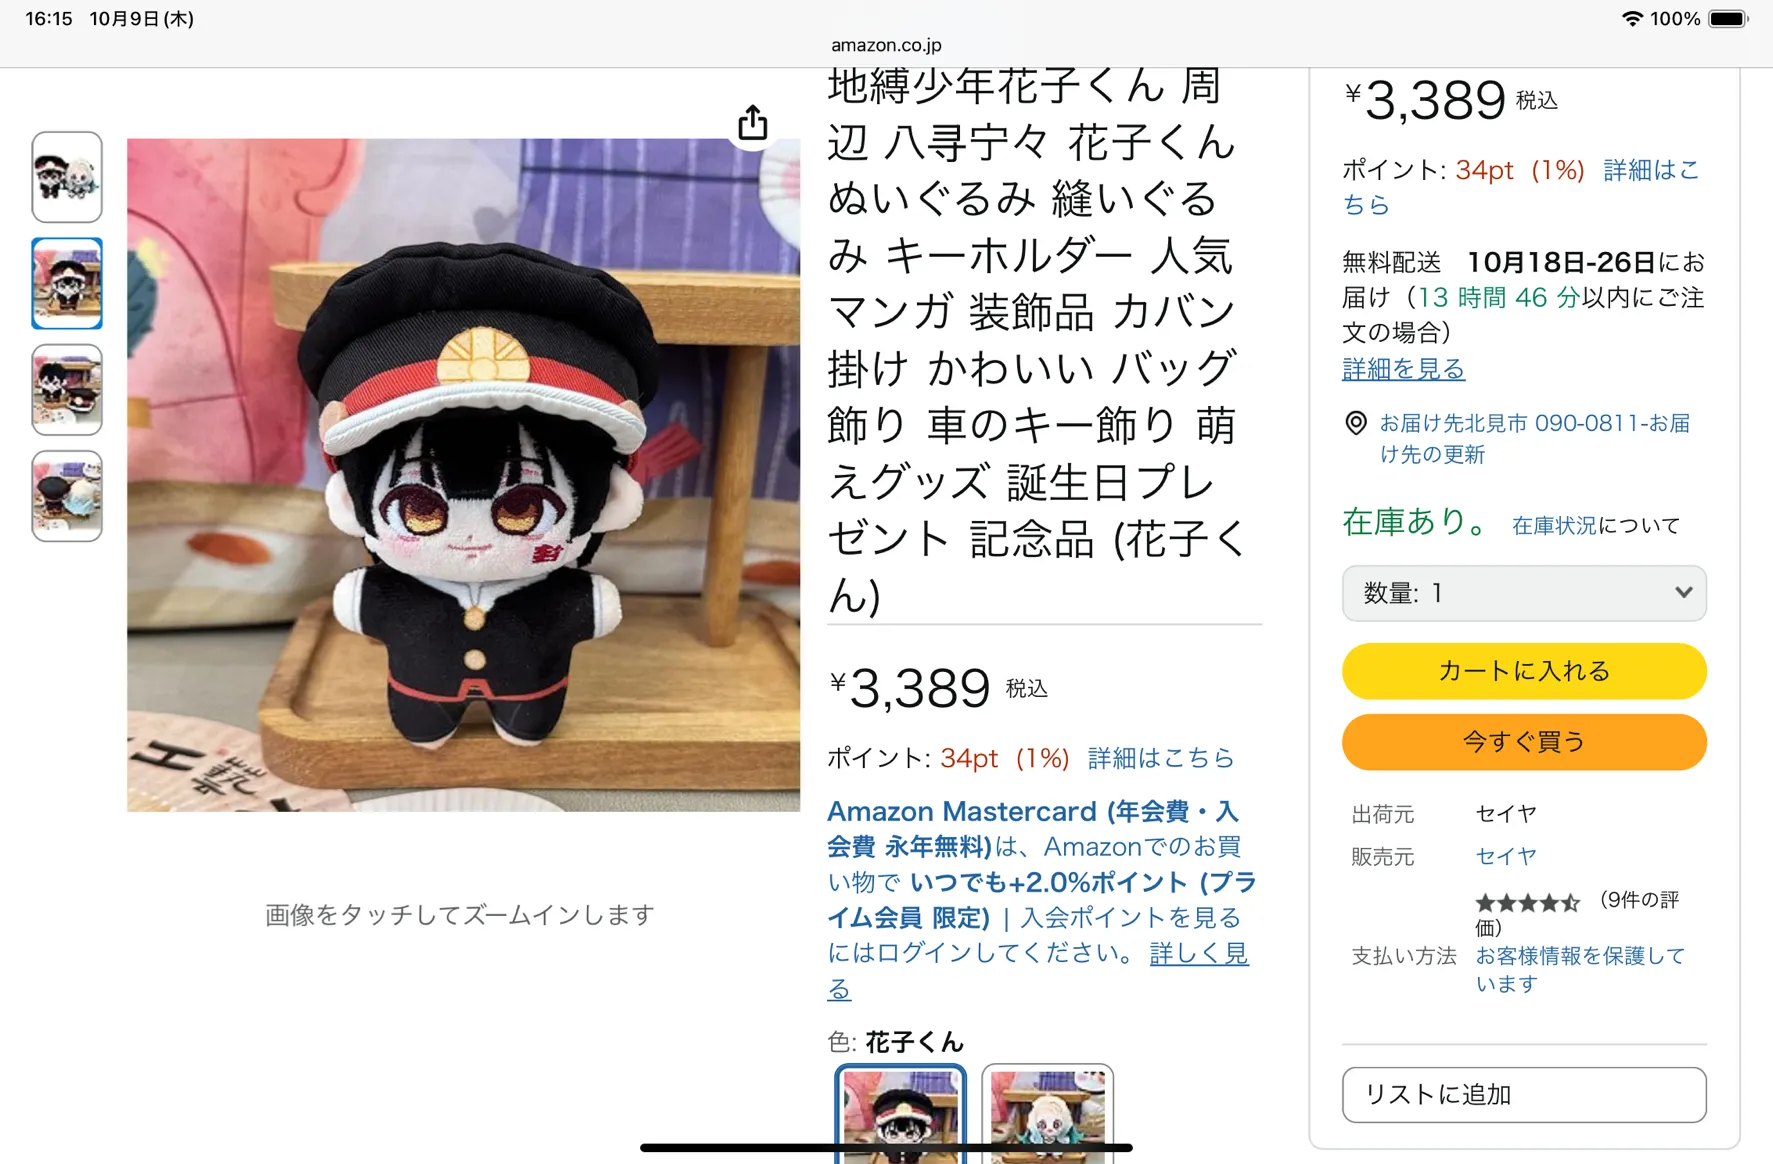Tap the battery icon in status bar
The width and height of the screenshot is (1773, 1164).
point(1728,19)
